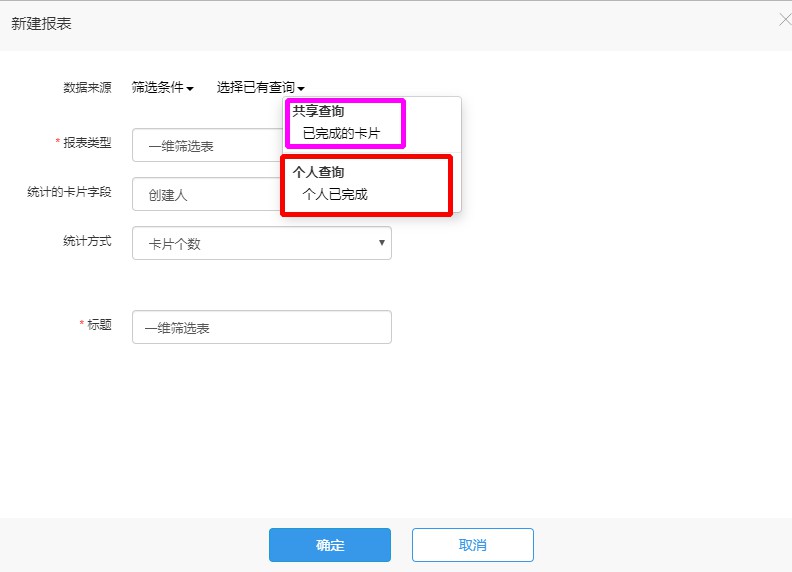The image size is (792, 572).
Task: Close the 新建报表 dialog
Action: click(785, 20)
